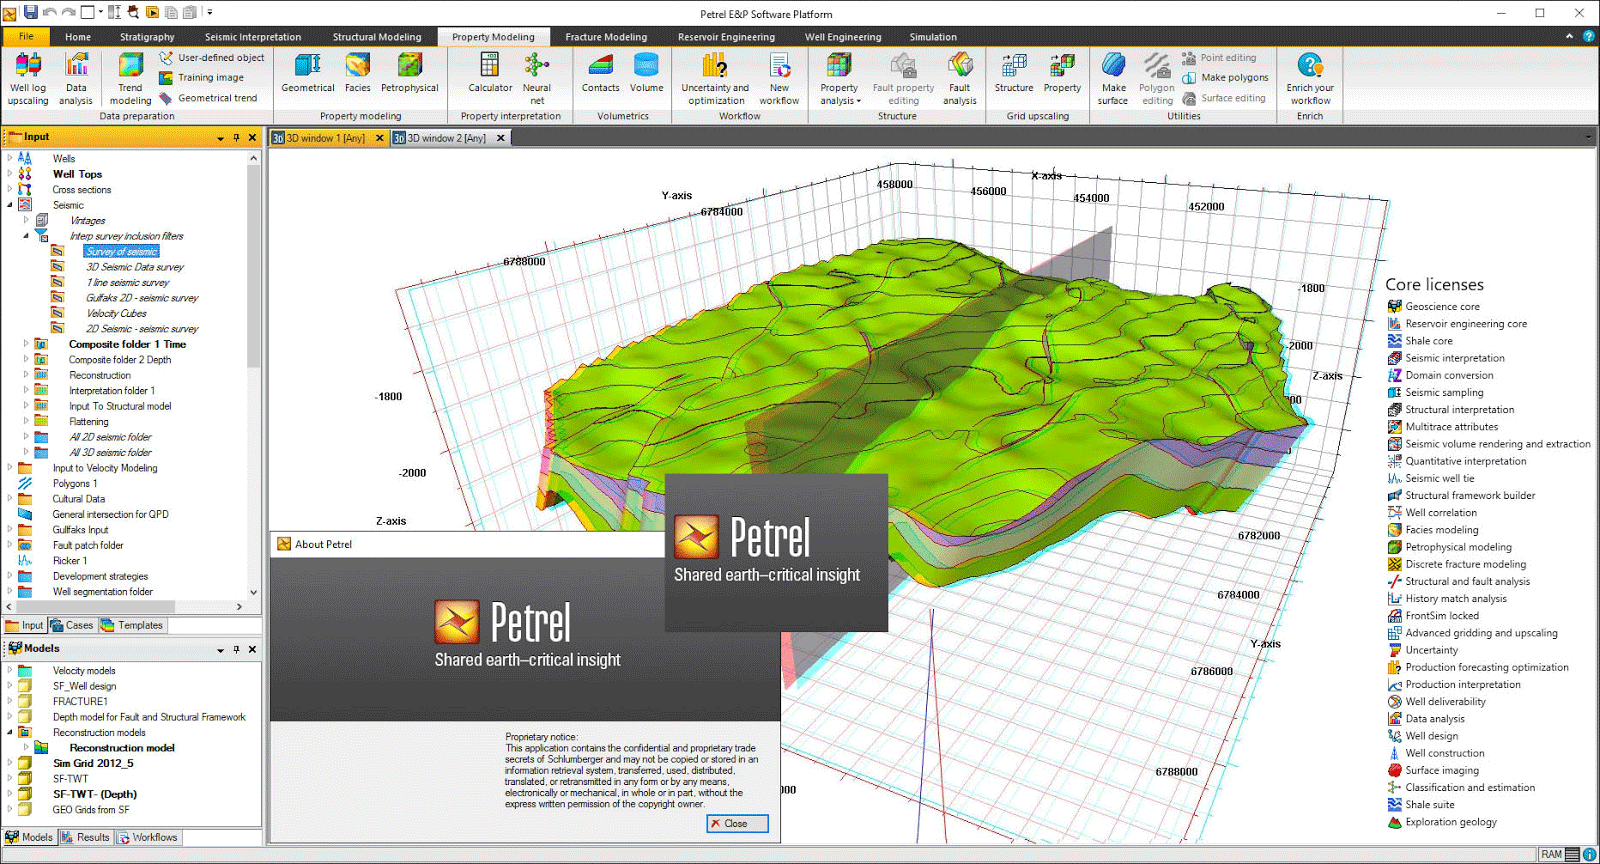Open the Training image tool
This screenshot has width=1600, height=864.
click(201, 78)
